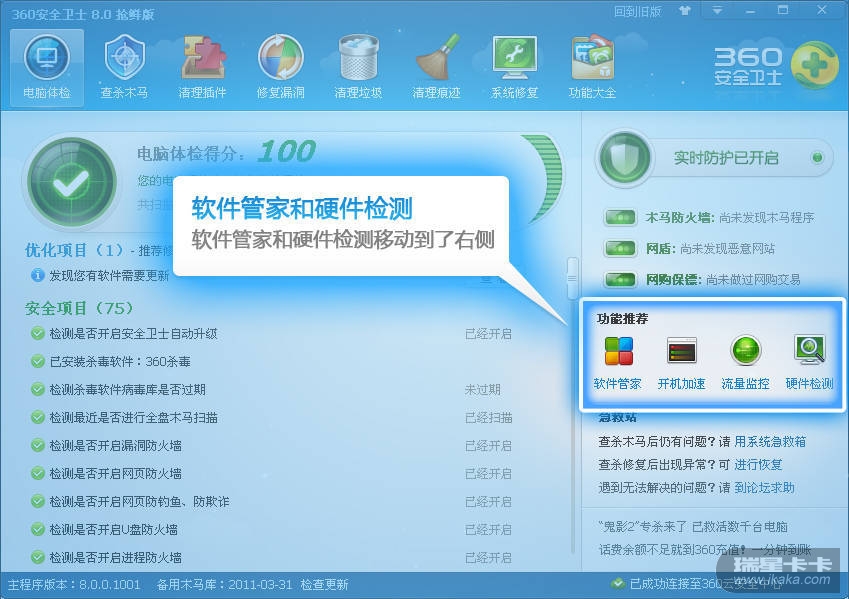Screen dimensions: 849x599
Task: Click the info icon beside 发现您有软件需要更新
Action: coord(37,276)
